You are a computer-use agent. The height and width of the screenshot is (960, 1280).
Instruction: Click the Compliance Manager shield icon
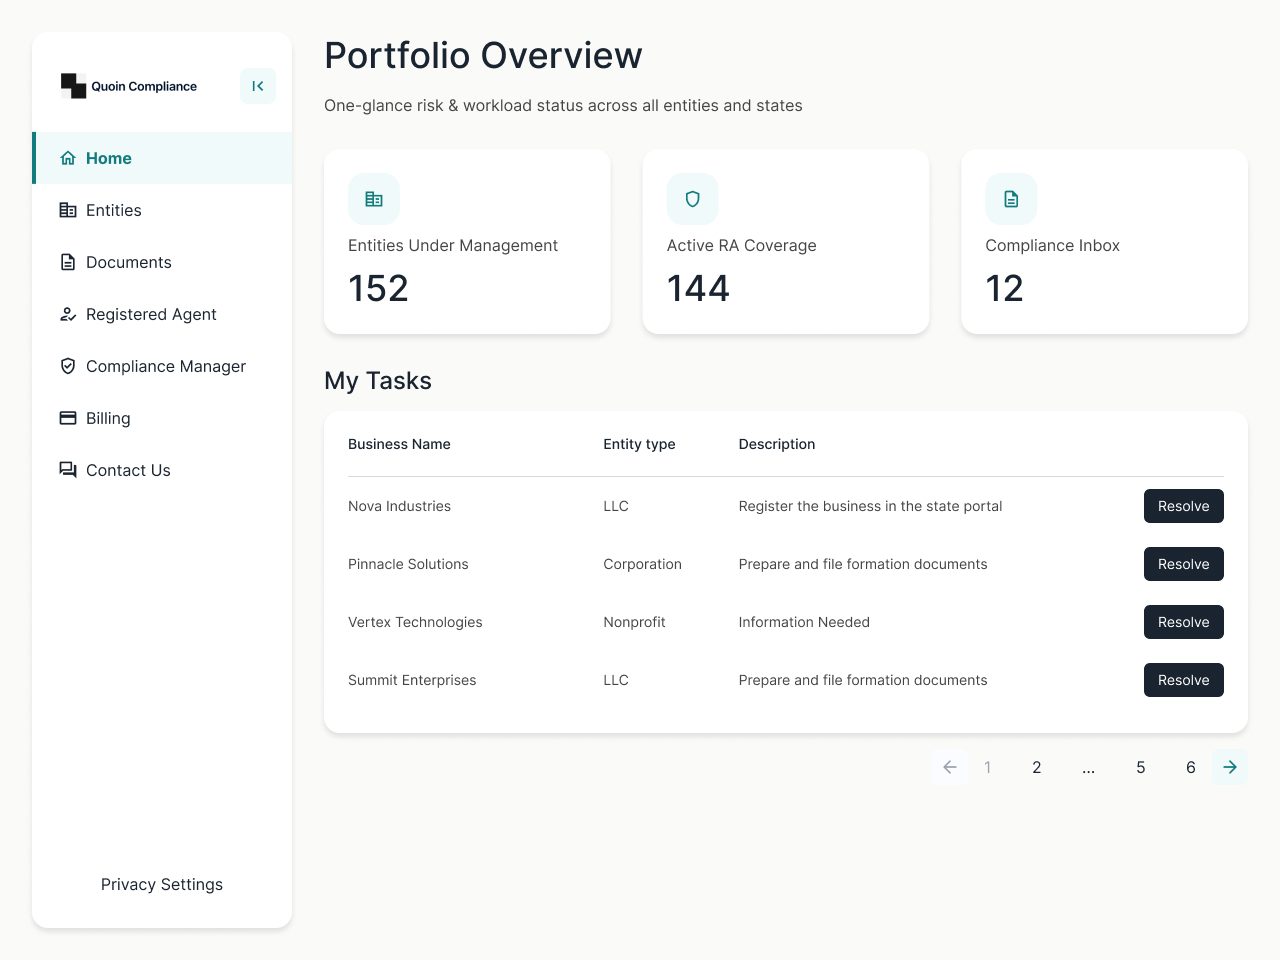[x=68, y=366]
